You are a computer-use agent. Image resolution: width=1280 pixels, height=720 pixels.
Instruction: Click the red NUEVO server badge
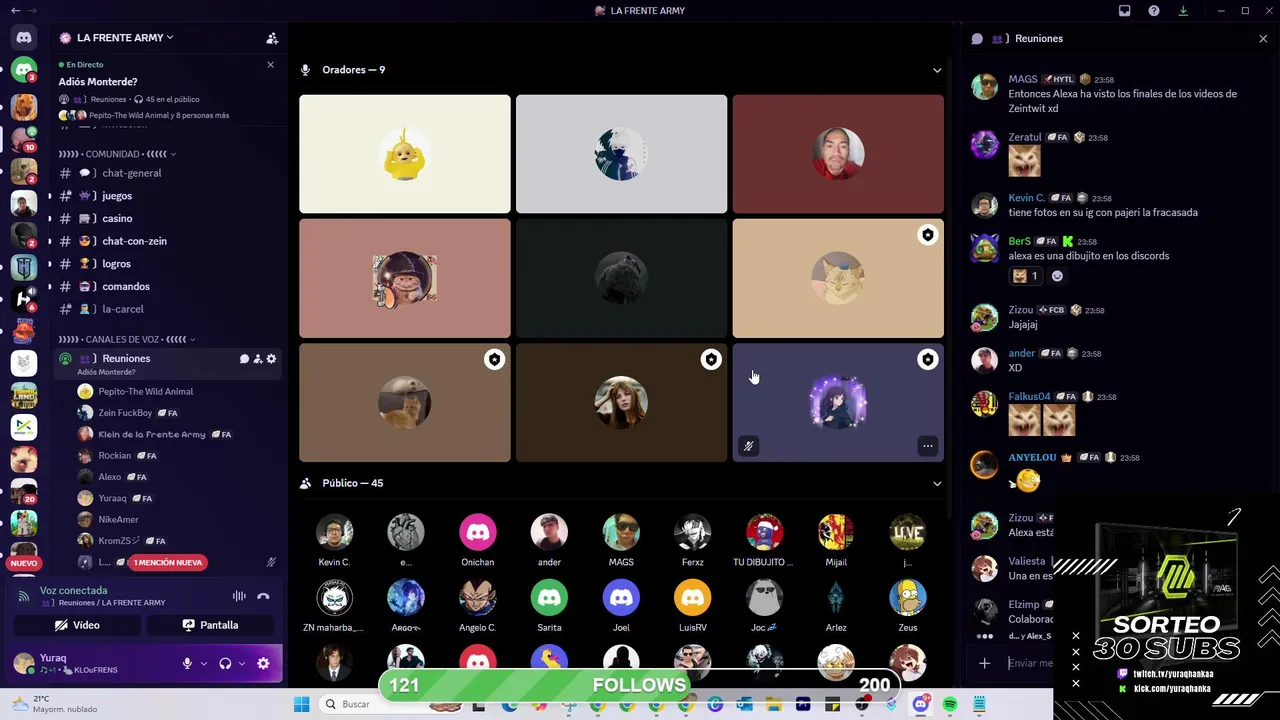tap(24, 563)
